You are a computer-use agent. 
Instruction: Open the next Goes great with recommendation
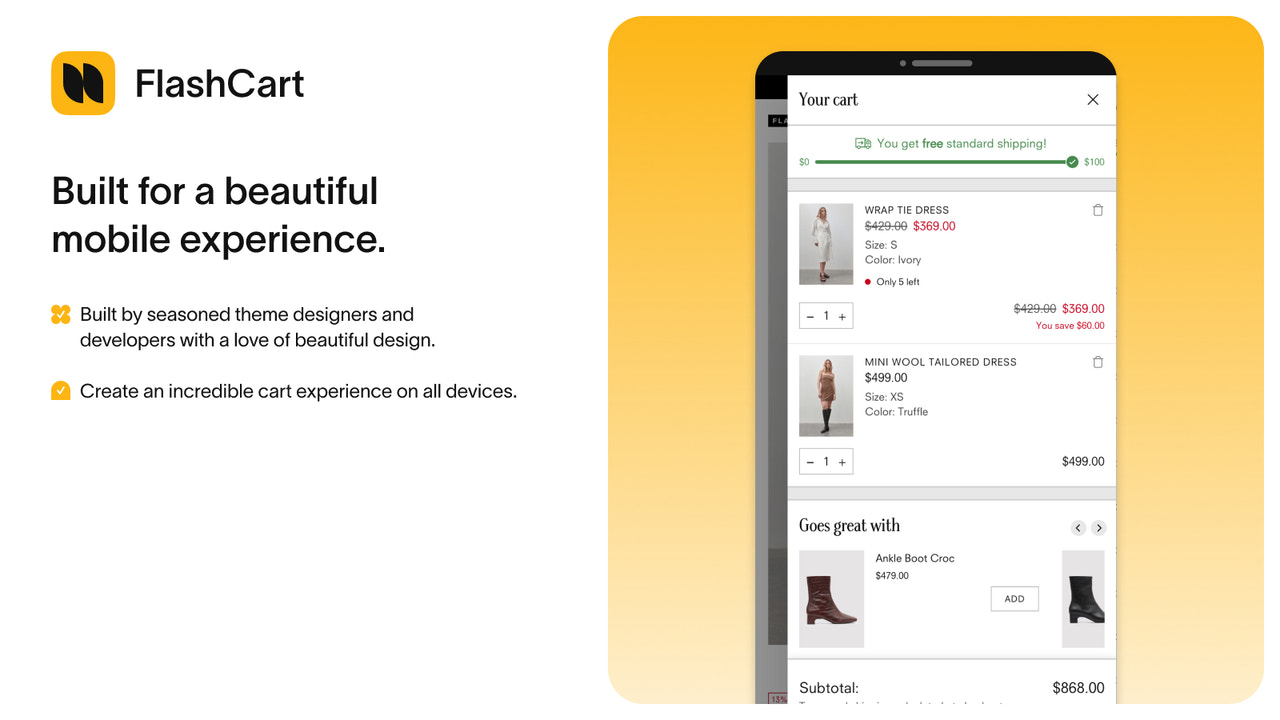click(x=1099, y=527)
